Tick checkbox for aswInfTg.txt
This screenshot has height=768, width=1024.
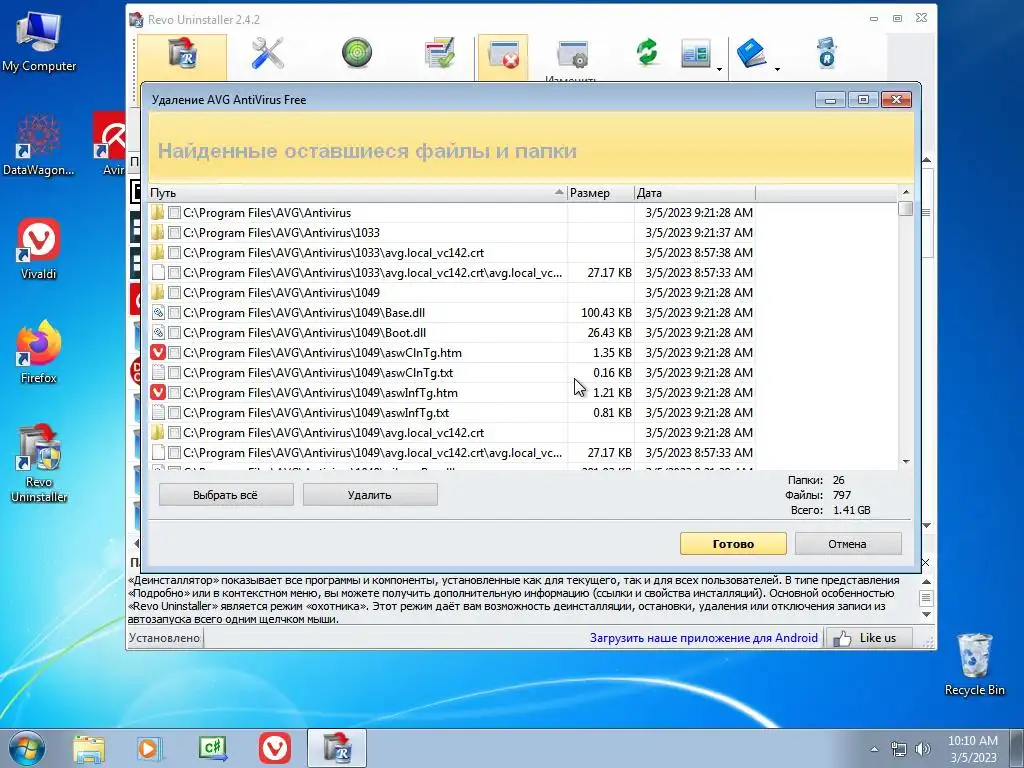click(x=174, y=413)
